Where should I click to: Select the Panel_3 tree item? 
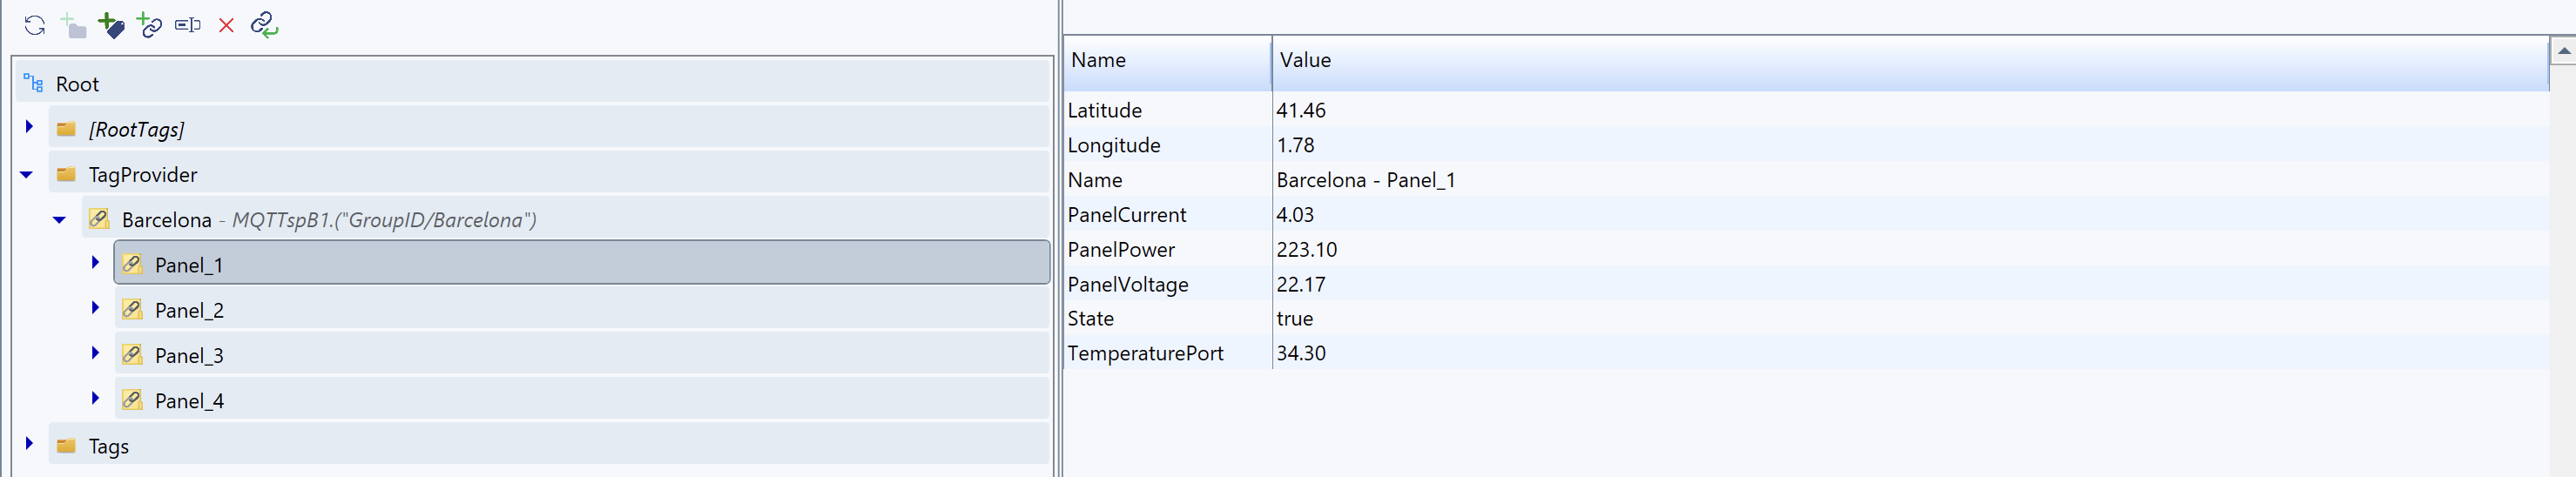(x=189, y=356)
